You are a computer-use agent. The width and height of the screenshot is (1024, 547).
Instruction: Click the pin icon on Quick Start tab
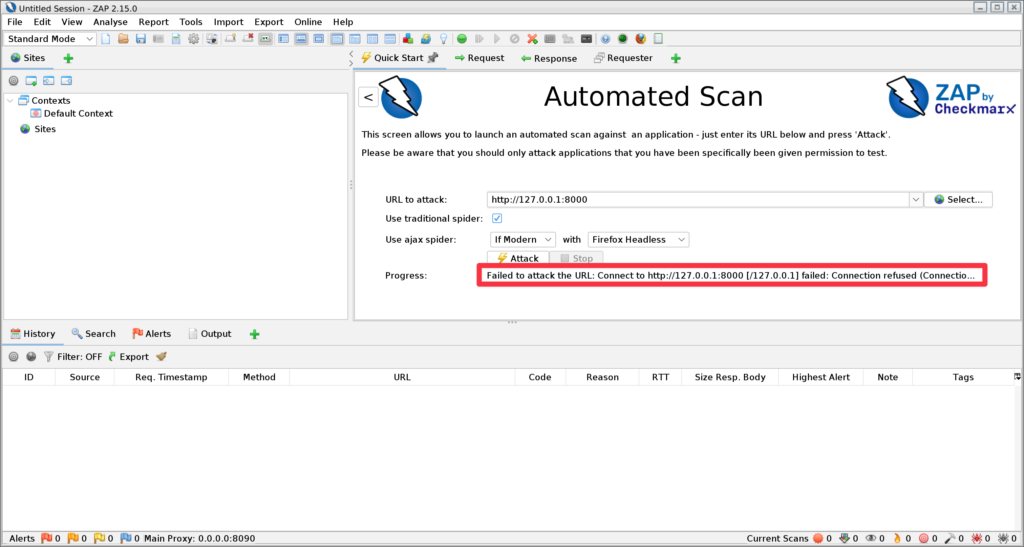point(433,58)
